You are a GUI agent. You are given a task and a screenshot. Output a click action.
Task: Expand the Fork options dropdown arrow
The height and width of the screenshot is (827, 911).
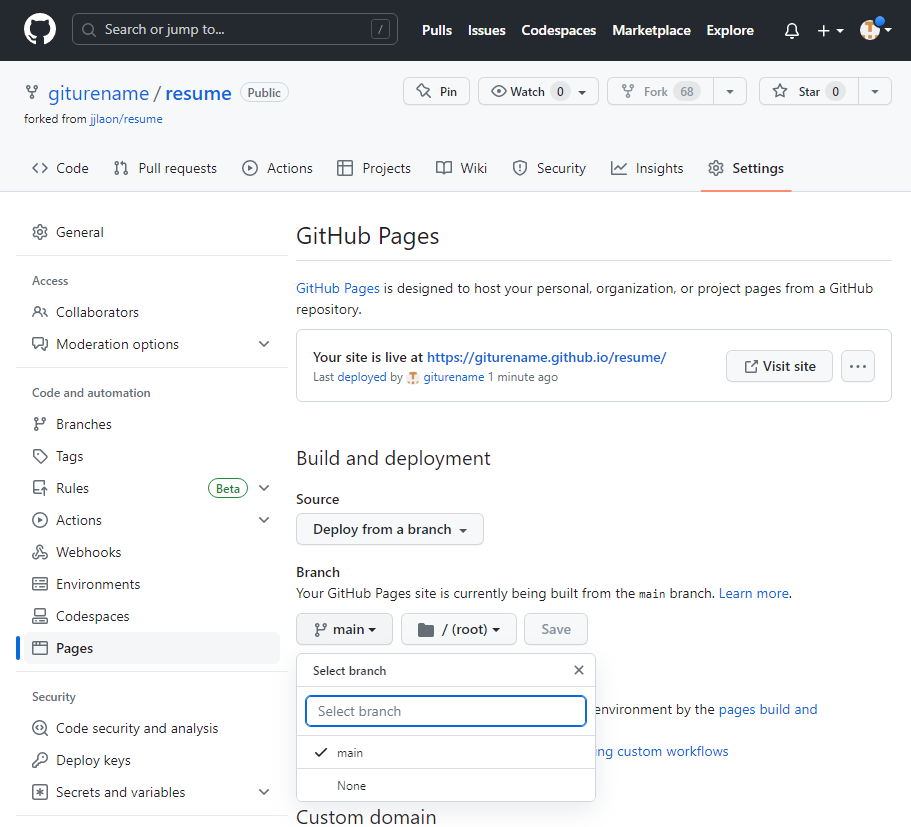pyautogui.click(x=730, y=91)
